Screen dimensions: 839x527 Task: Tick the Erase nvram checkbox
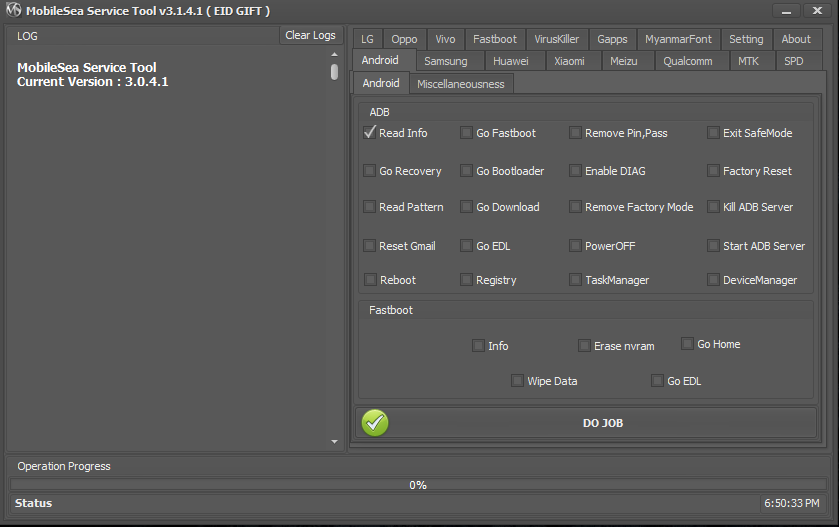tap(584, 346)
